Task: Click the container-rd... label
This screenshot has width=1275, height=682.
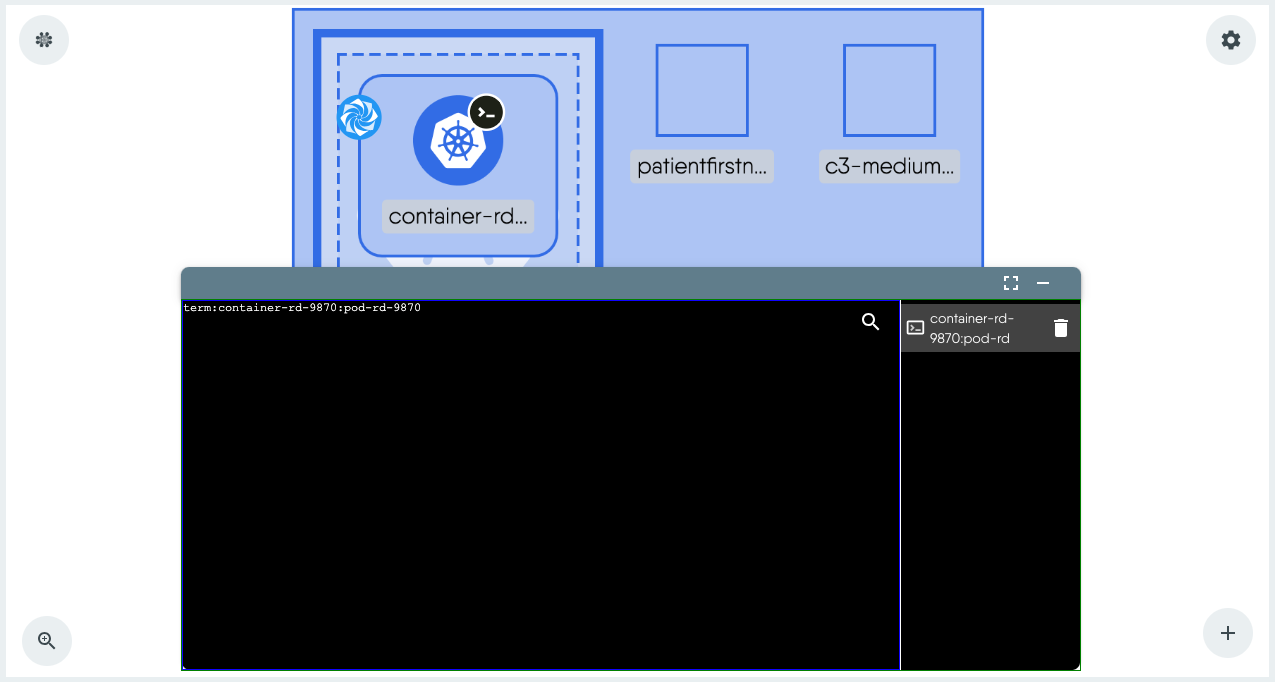Action: pos(458,217)
